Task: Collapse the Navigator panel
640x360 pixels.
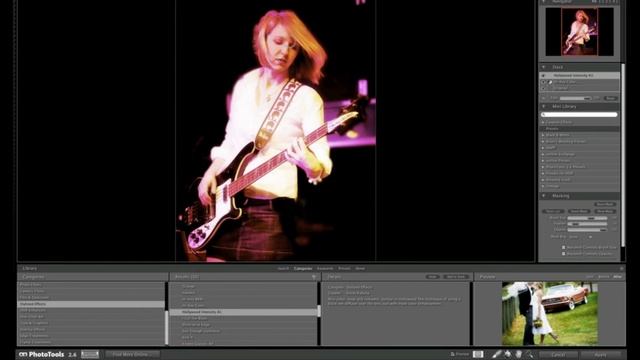Action: click(x=544, y=2)
